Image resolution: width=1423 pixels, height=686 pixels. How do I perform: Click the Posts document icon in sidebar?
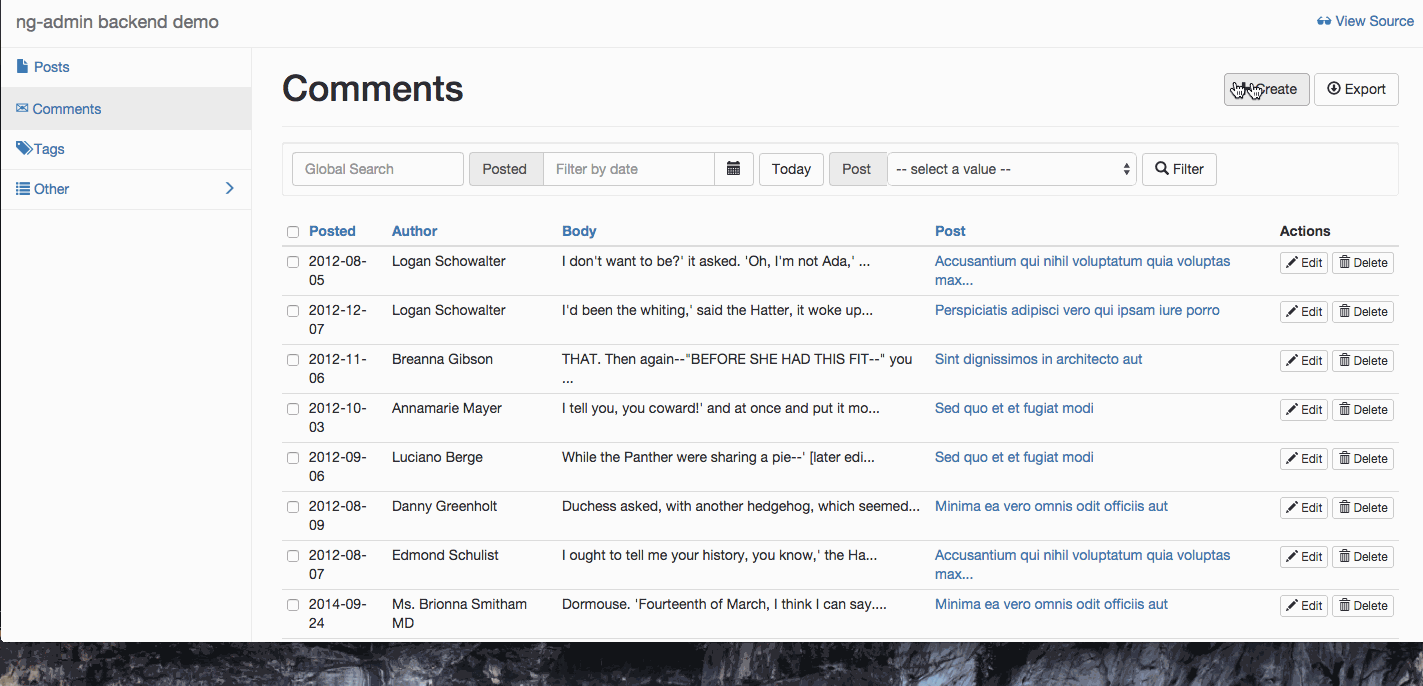[x=23, y=67]
